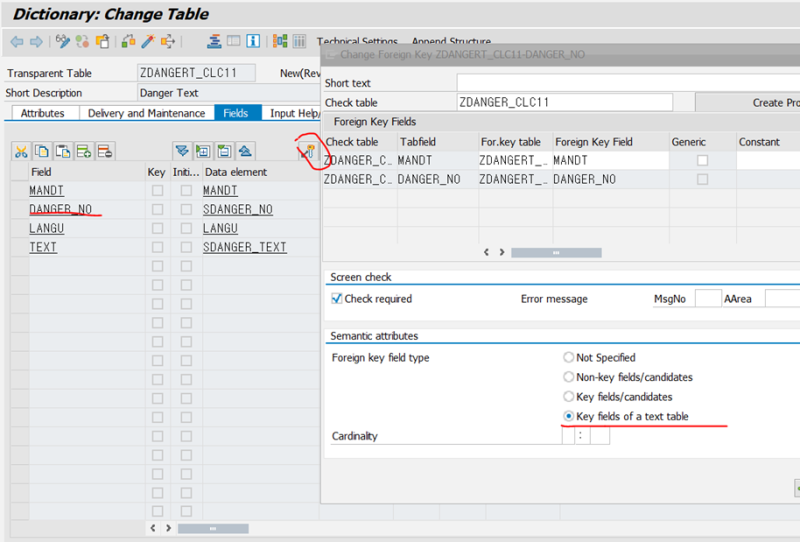800x542 pixels.
Task: Select the Fields tab
Action: pyautogui.click(x=236, y=113)
